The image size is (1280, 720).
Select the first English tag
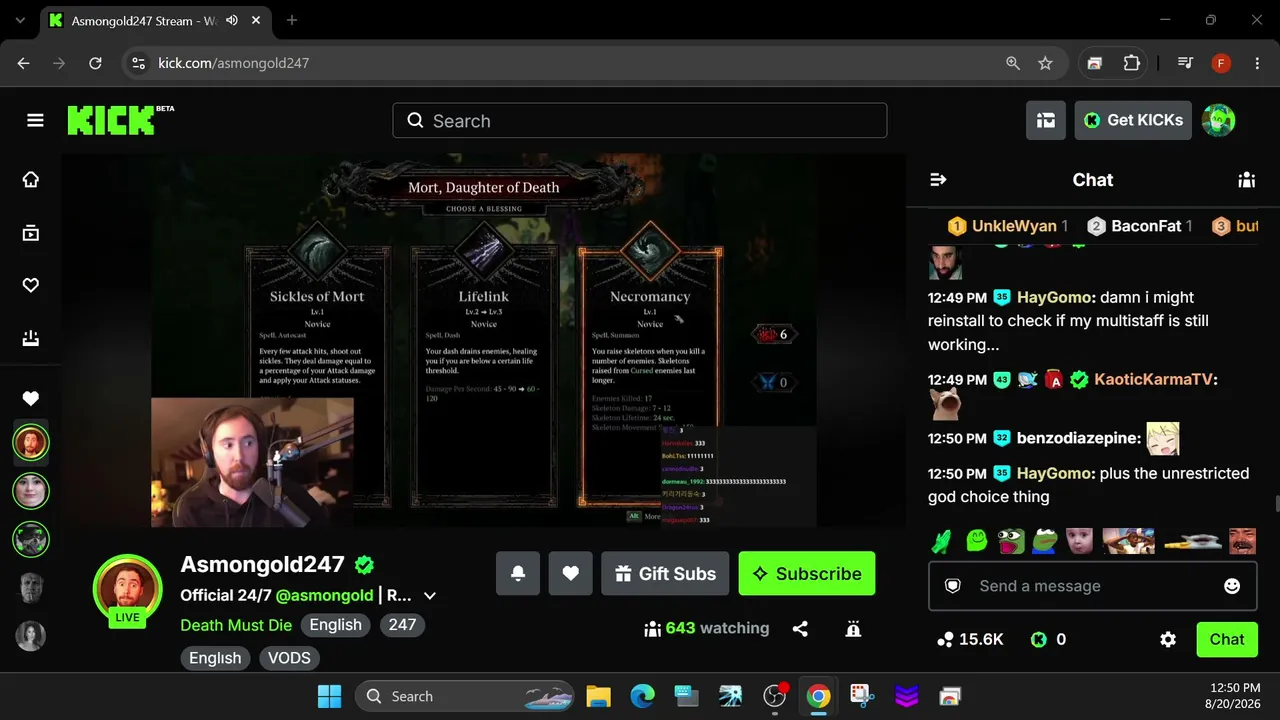pos(335,625)
